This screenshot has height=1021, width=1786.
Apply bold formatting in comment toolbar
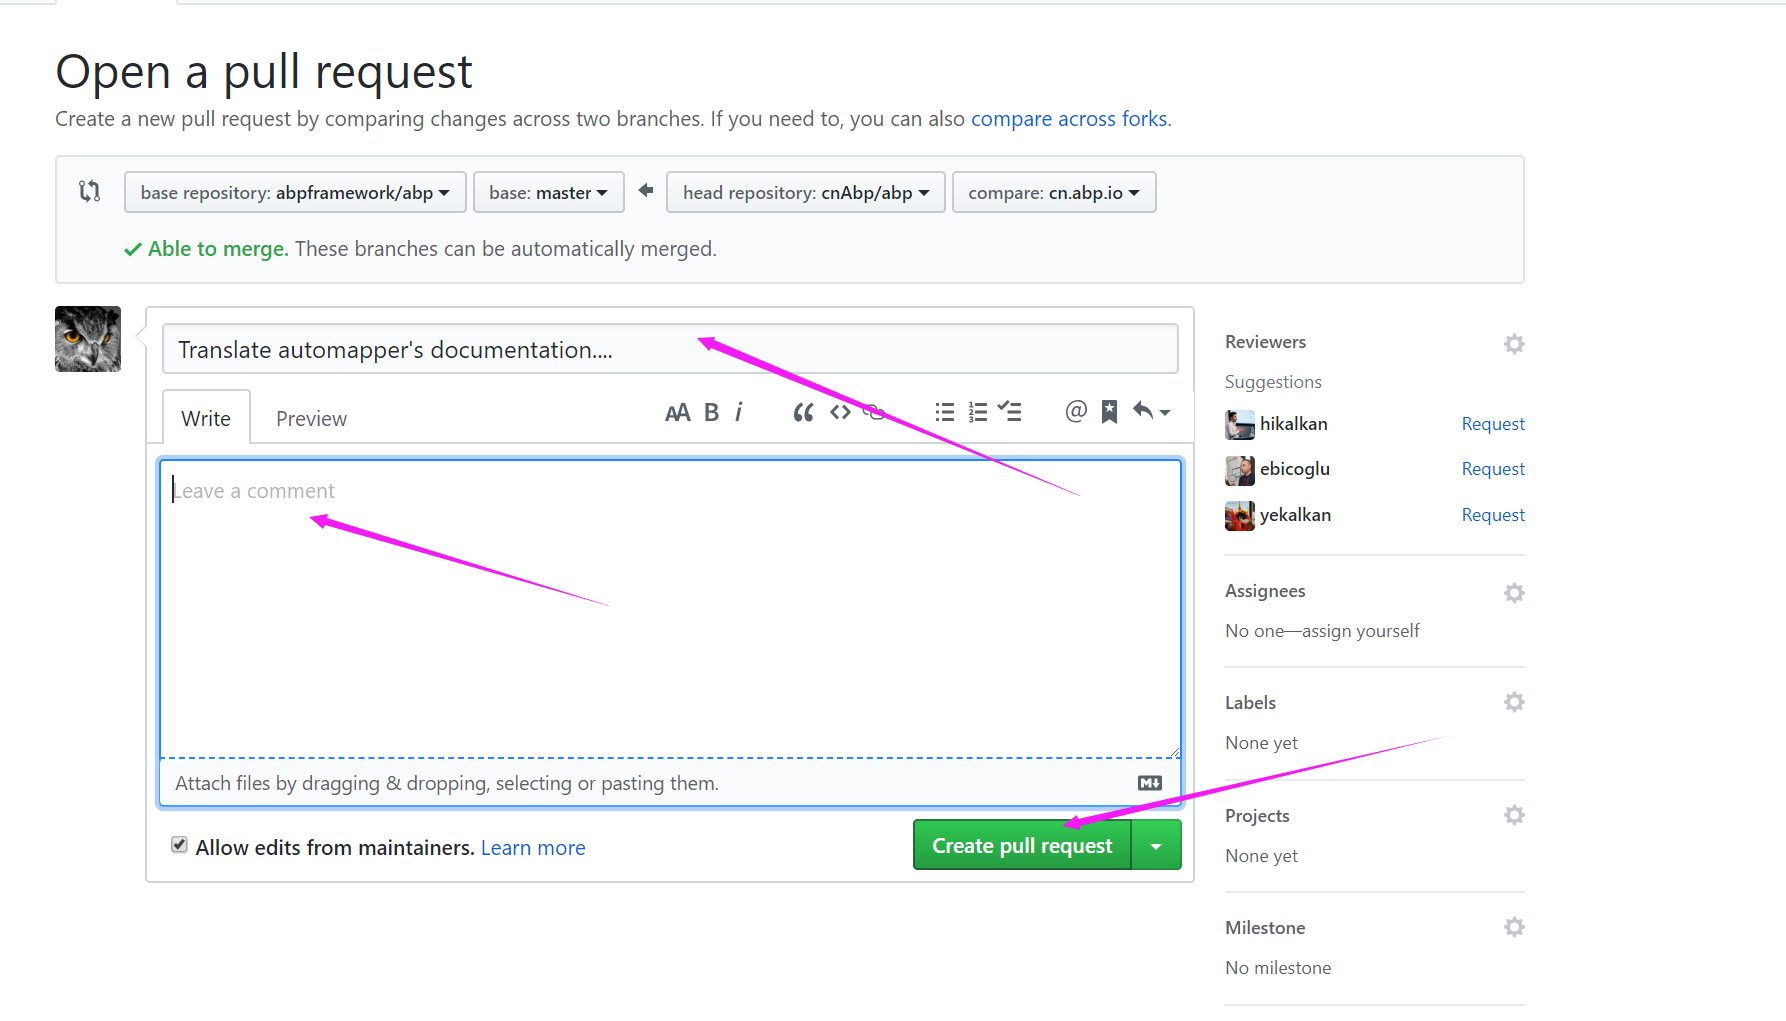710,411
